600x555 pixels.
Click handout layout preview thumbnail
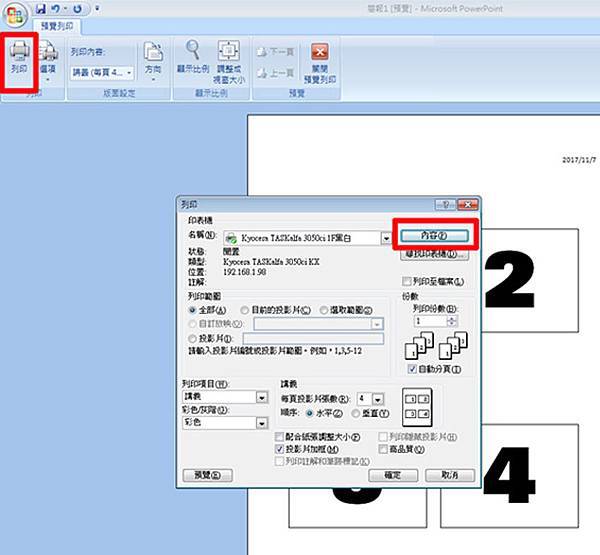(x=417, y=406)
